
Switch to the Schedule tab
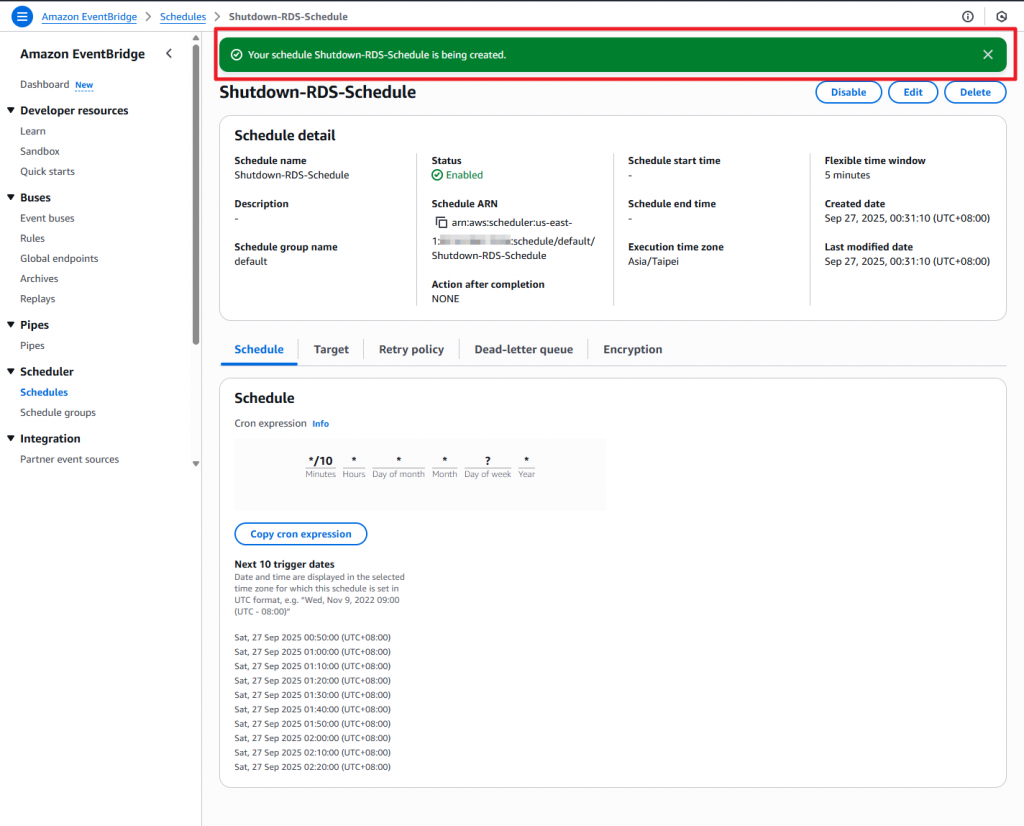tap(259, 349)
